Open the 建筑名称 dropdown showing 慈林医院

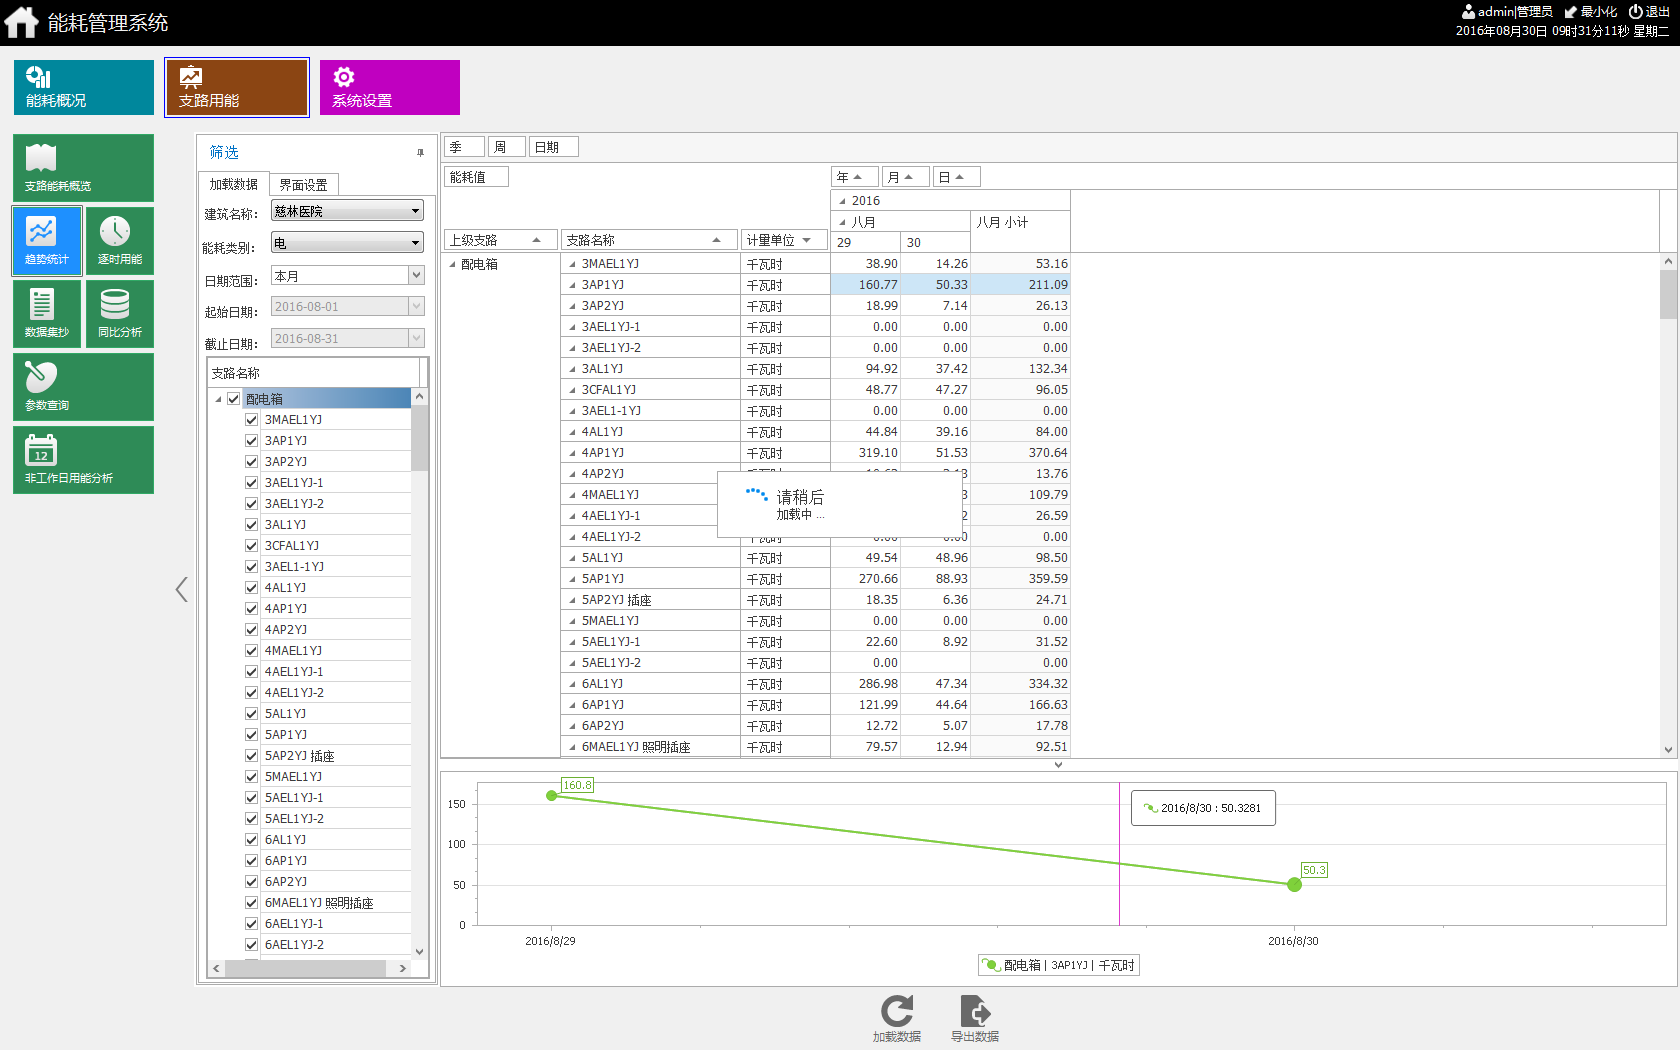[x=348, y=211]
